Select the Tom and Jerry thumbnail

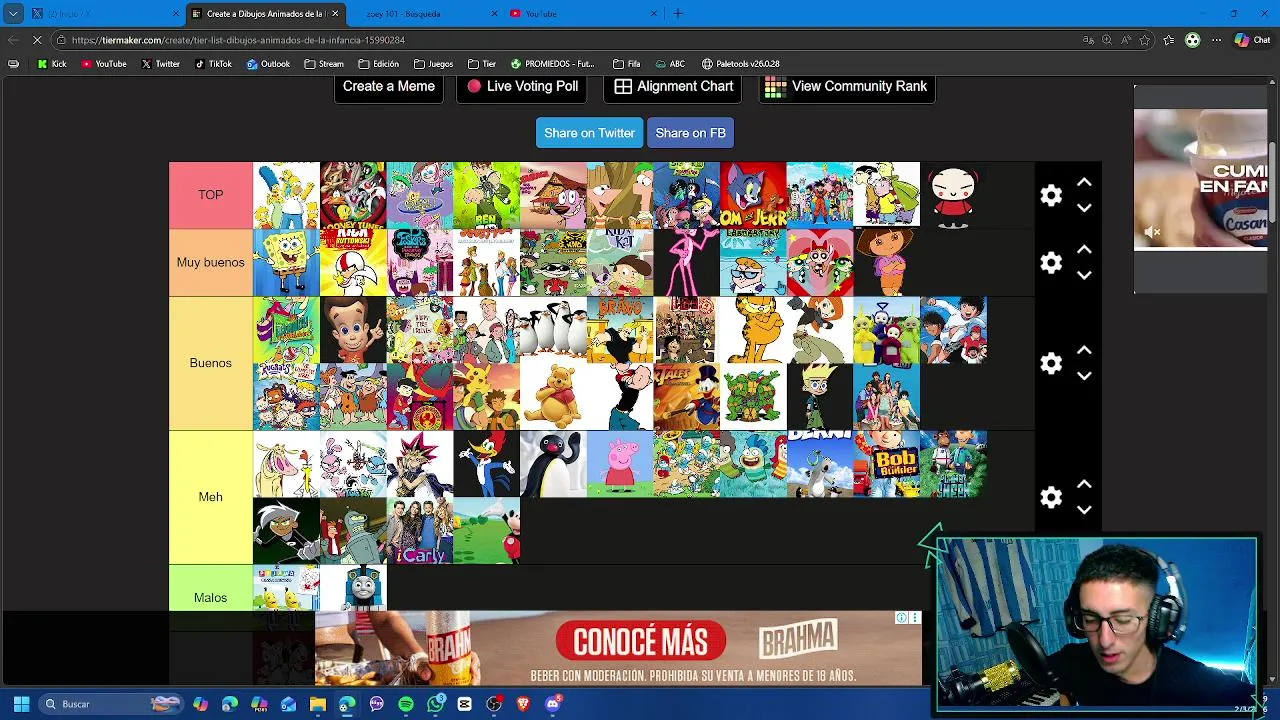(x=753, y=195)
